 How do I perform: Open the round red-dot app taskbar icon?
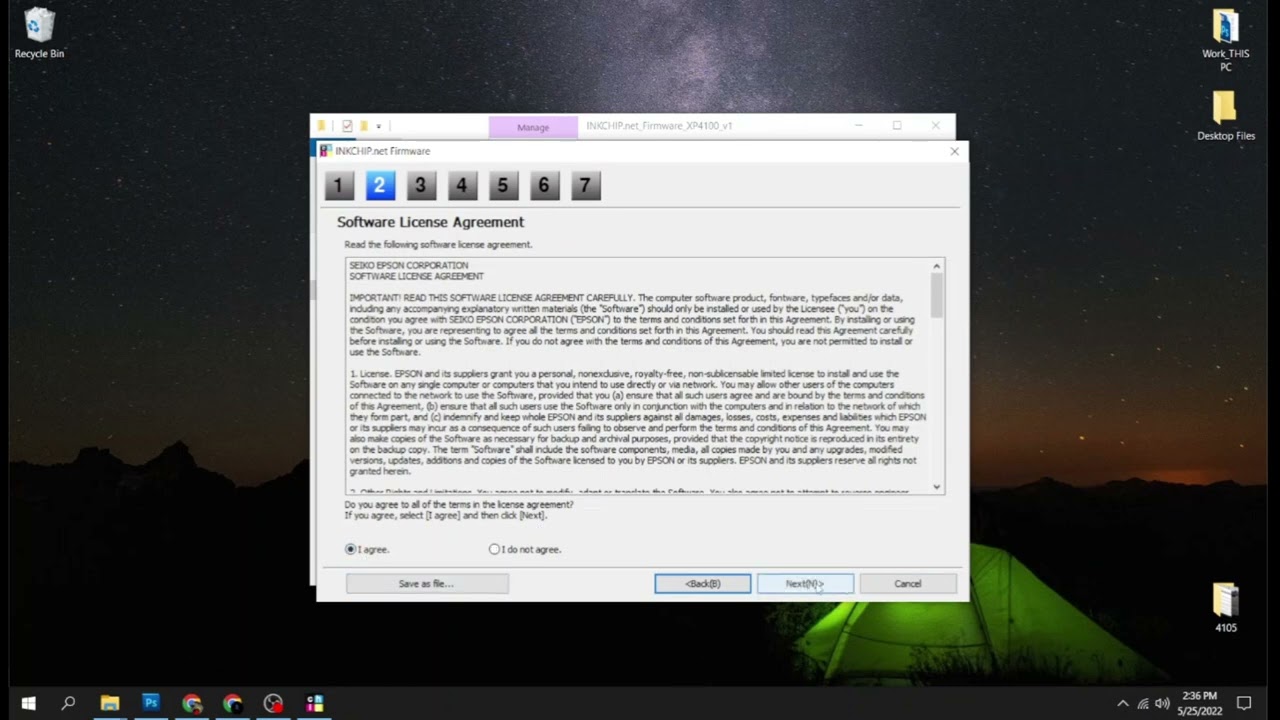point(274,703)
